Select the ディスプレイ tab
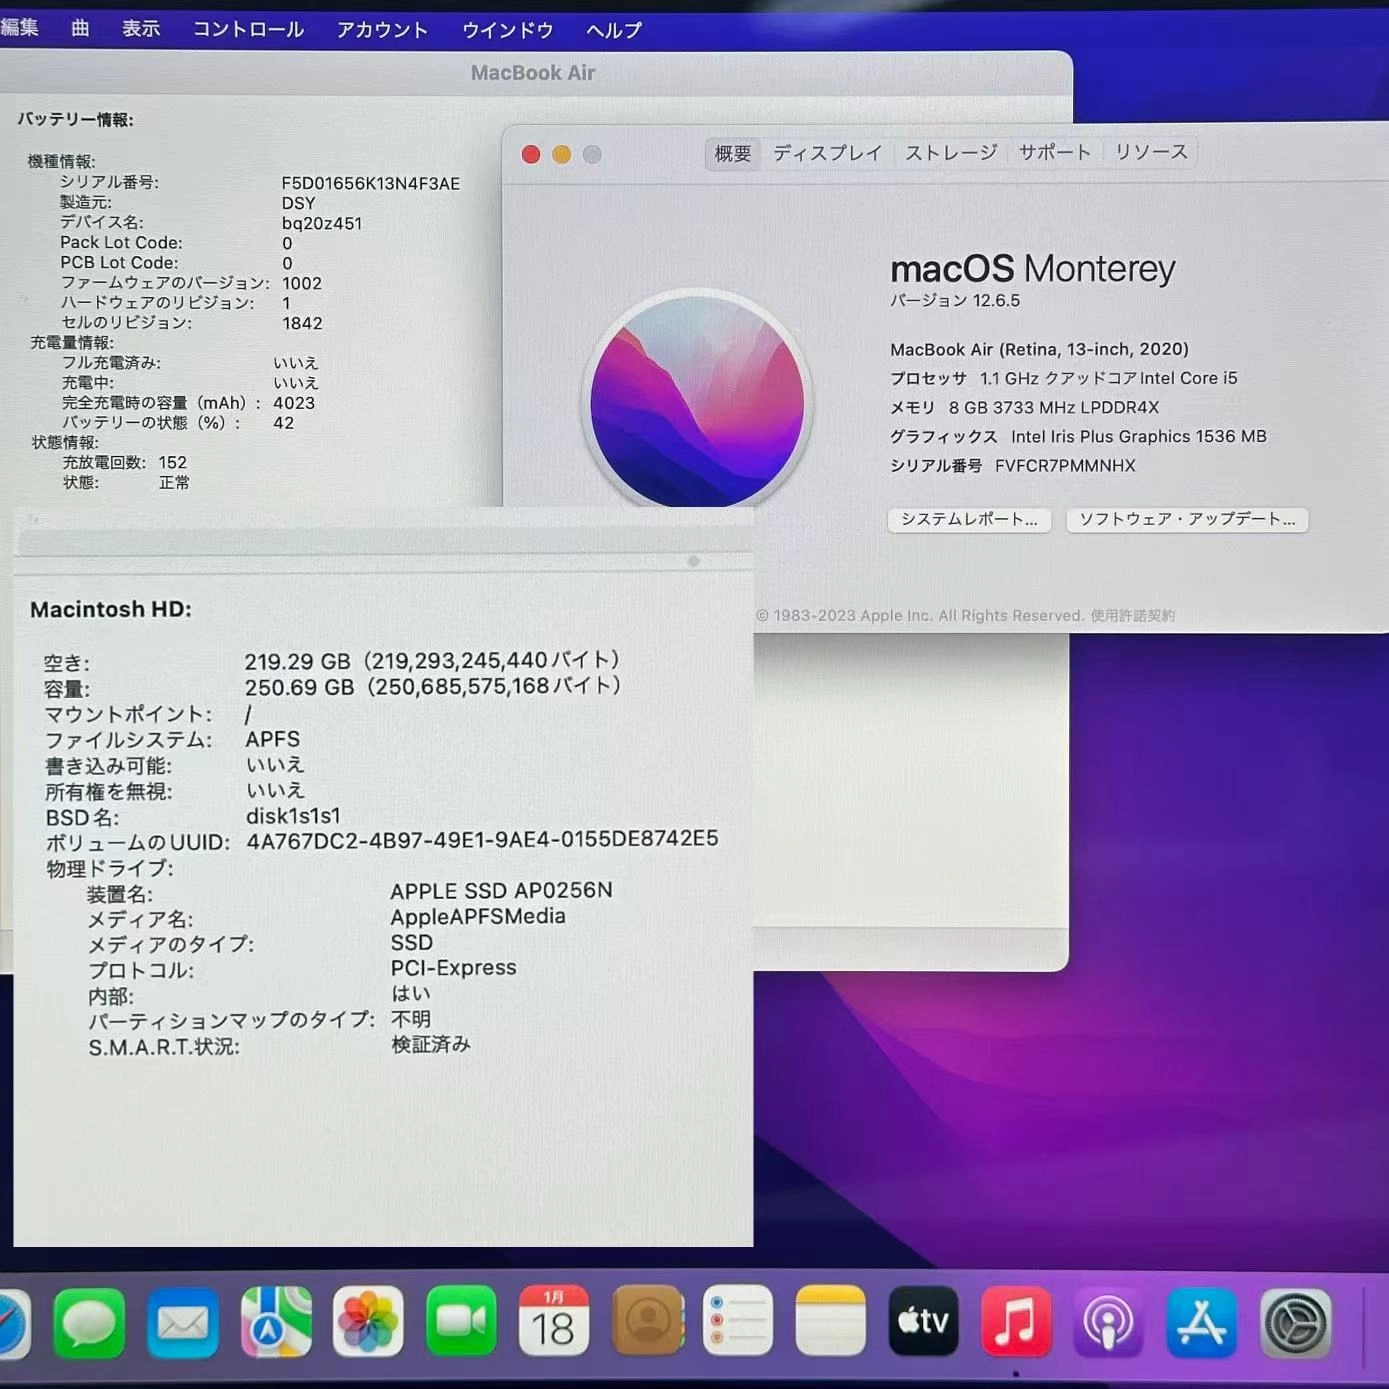Viewport: 1389px width, 1389px height. tap(826, 152)
